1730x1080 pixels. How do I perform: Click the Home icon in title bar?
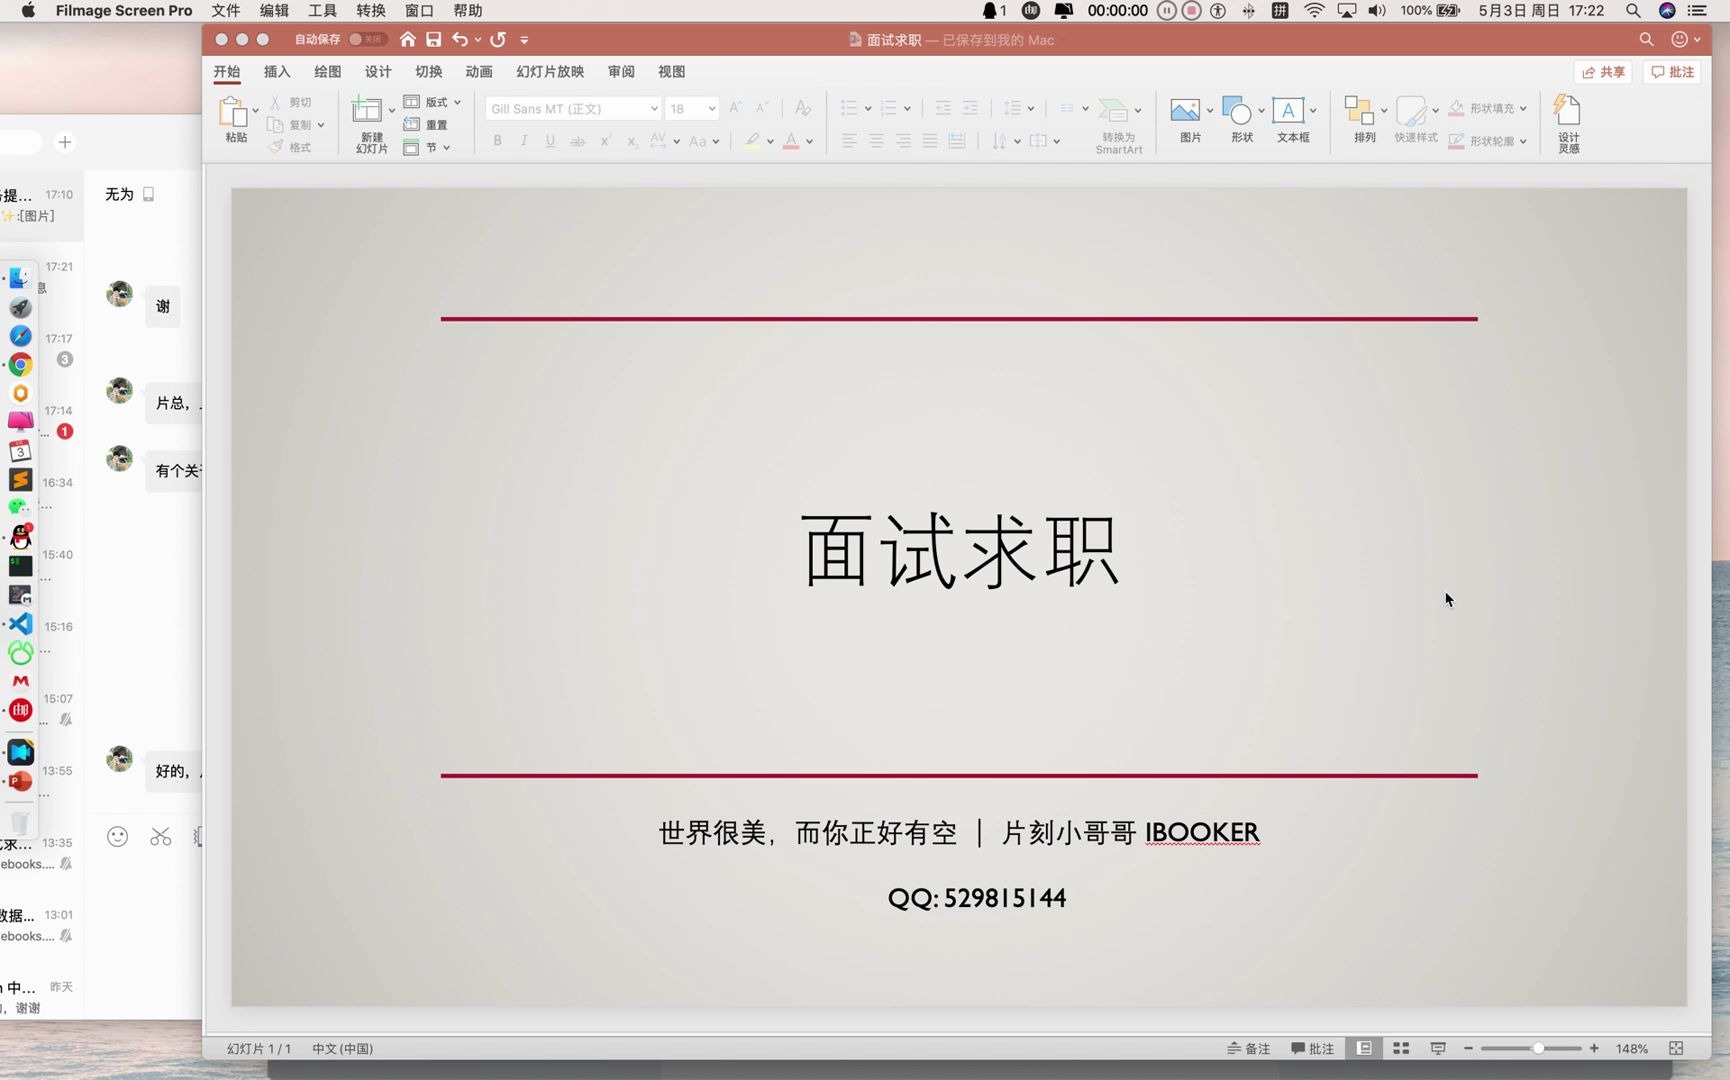click(x=407, y=39)
